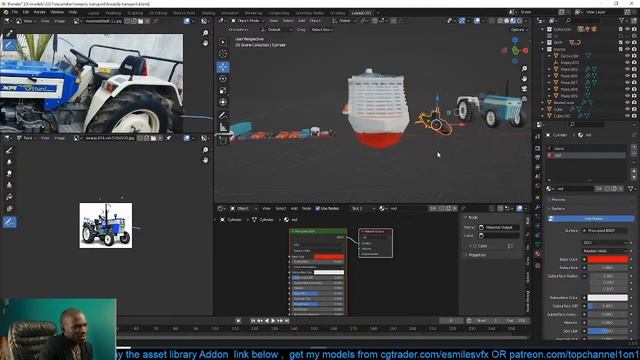Click the tractor thumbnail in paint editor

coord(106,225)
